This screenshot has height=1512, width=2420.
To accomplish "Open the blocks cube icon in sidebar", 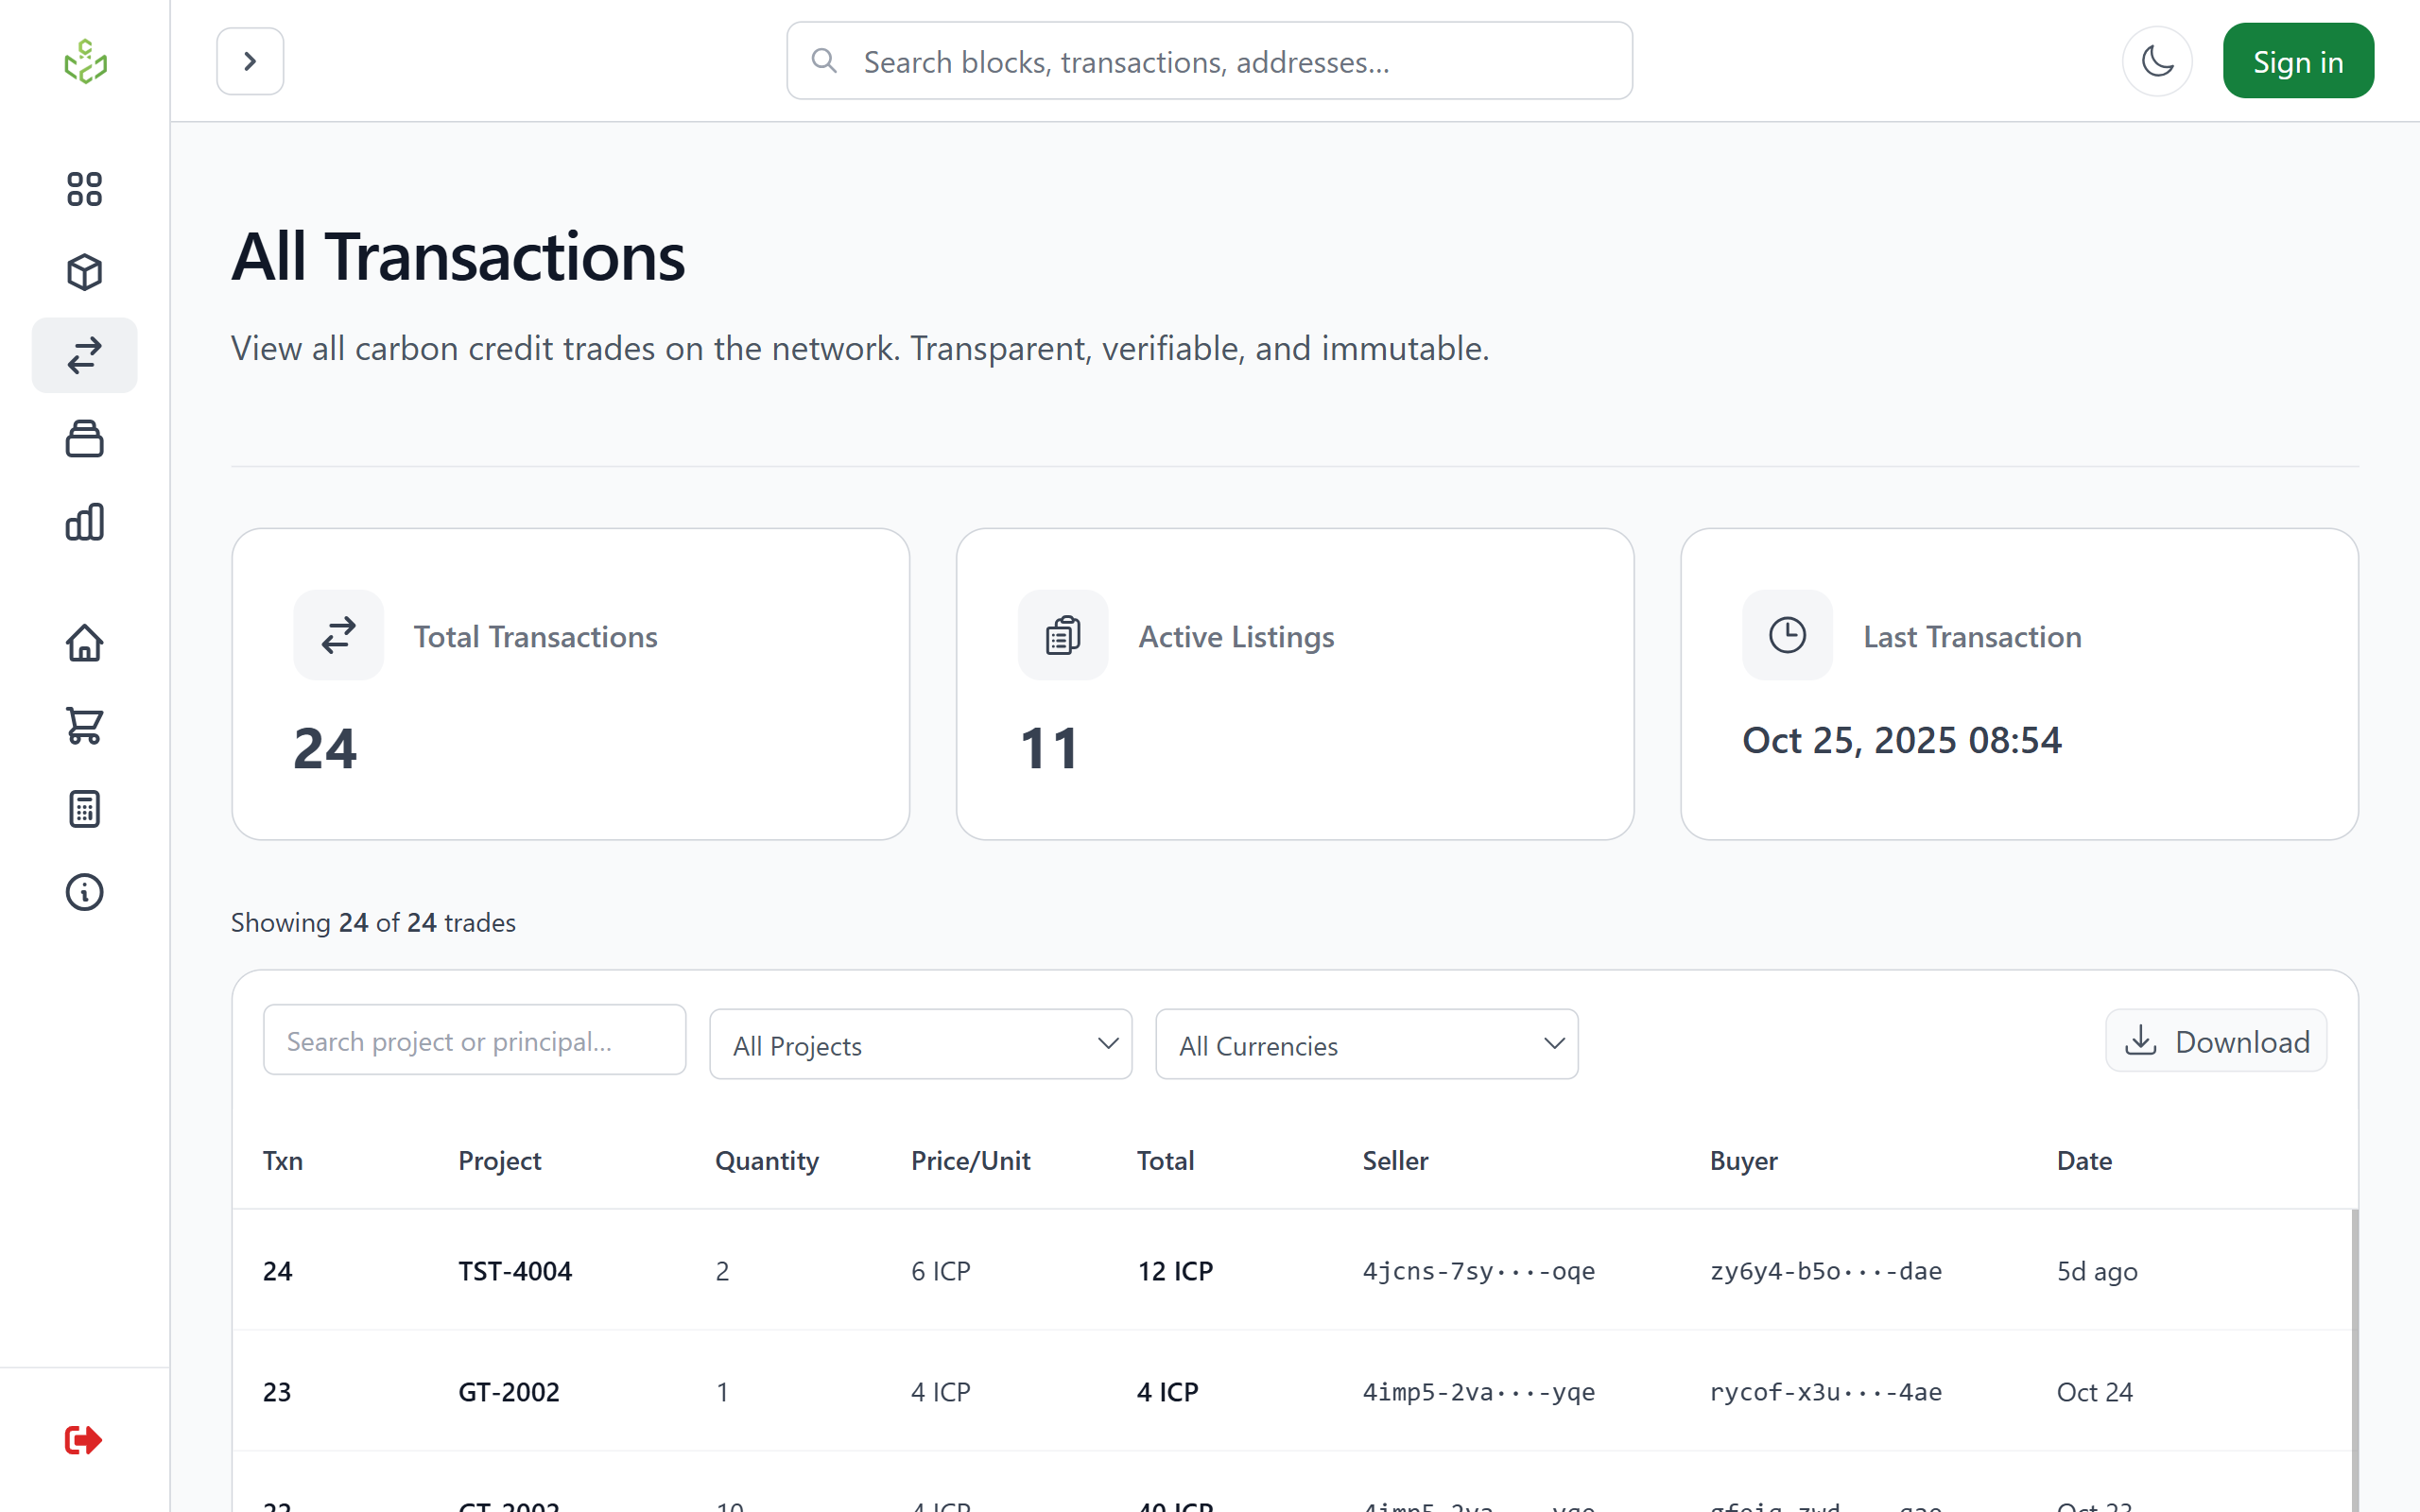I will pos(84,272).
